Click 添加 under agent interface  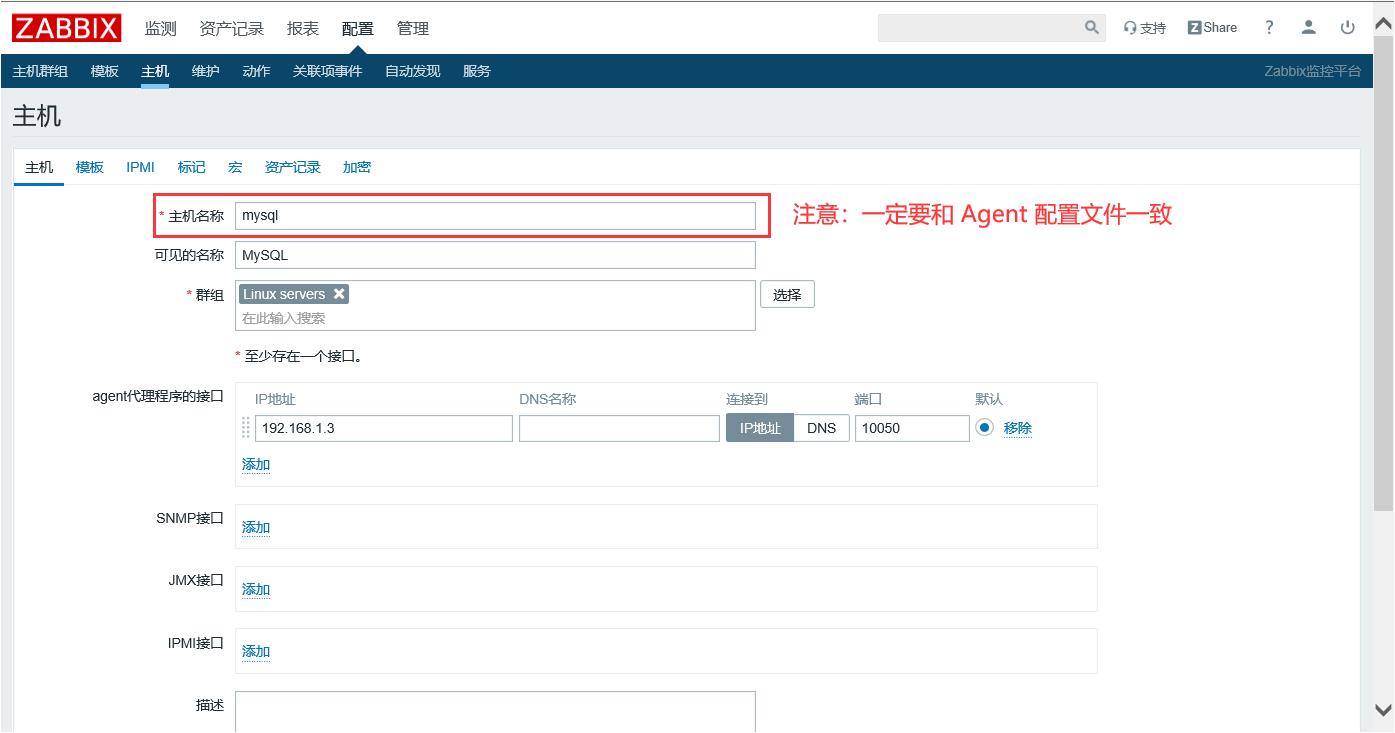[x=256, y=465]
